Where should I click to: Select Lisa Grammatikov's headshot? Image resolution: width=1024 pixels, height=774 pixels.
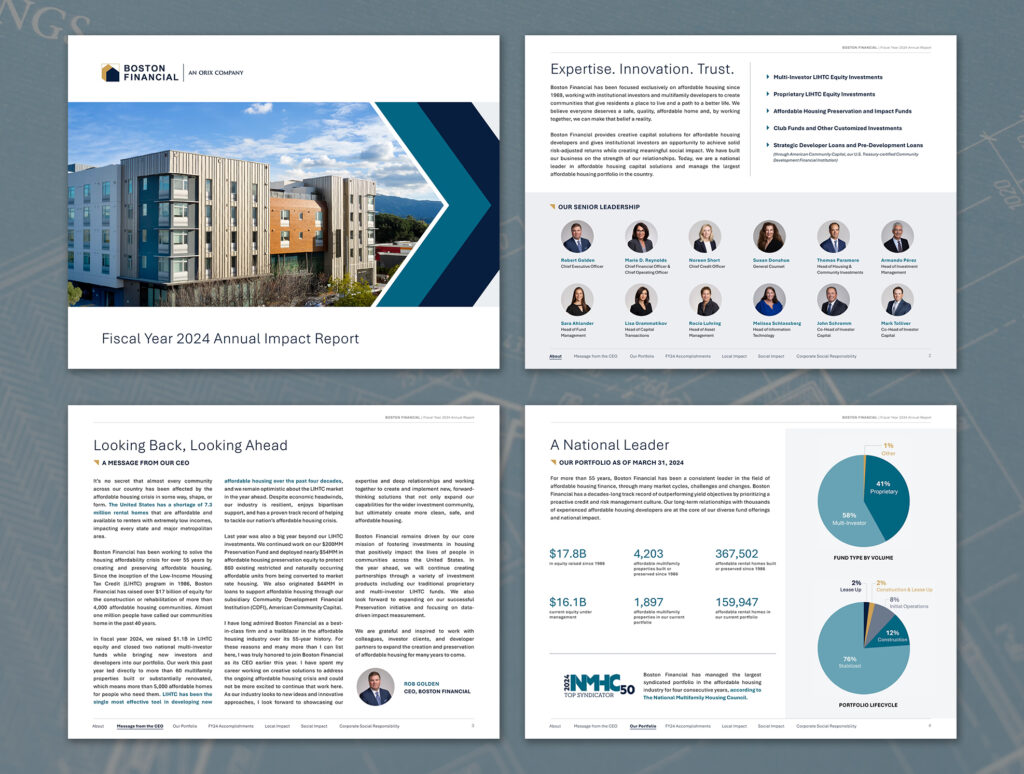click(x=641, y=300)
